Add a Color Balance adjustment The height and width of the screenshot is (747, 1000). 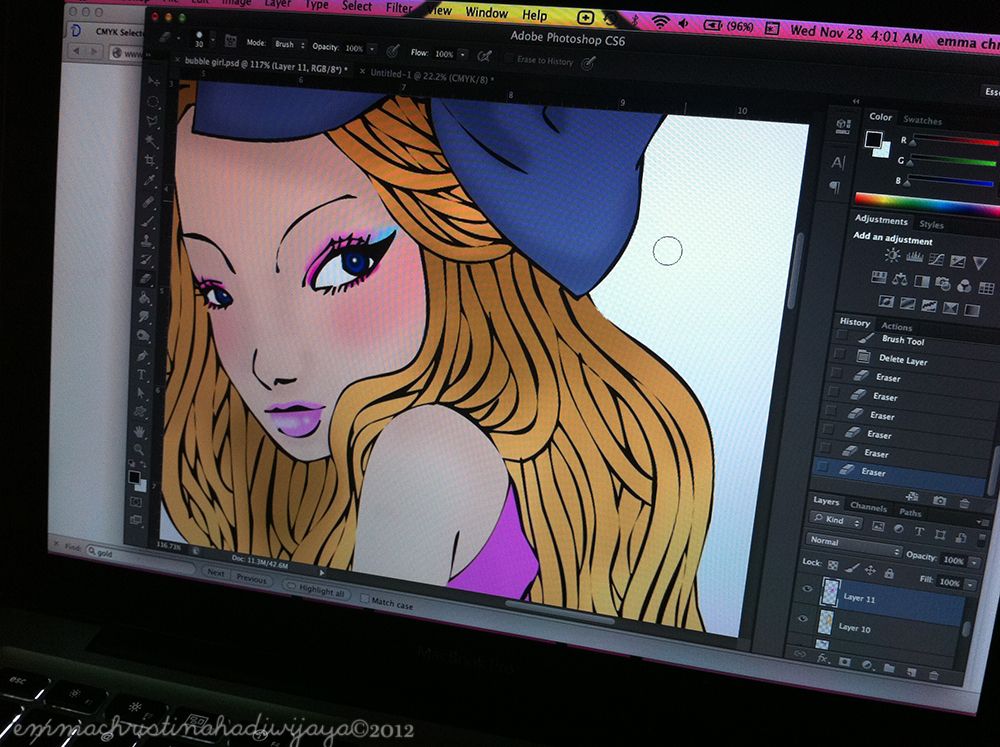coord(900,279)
